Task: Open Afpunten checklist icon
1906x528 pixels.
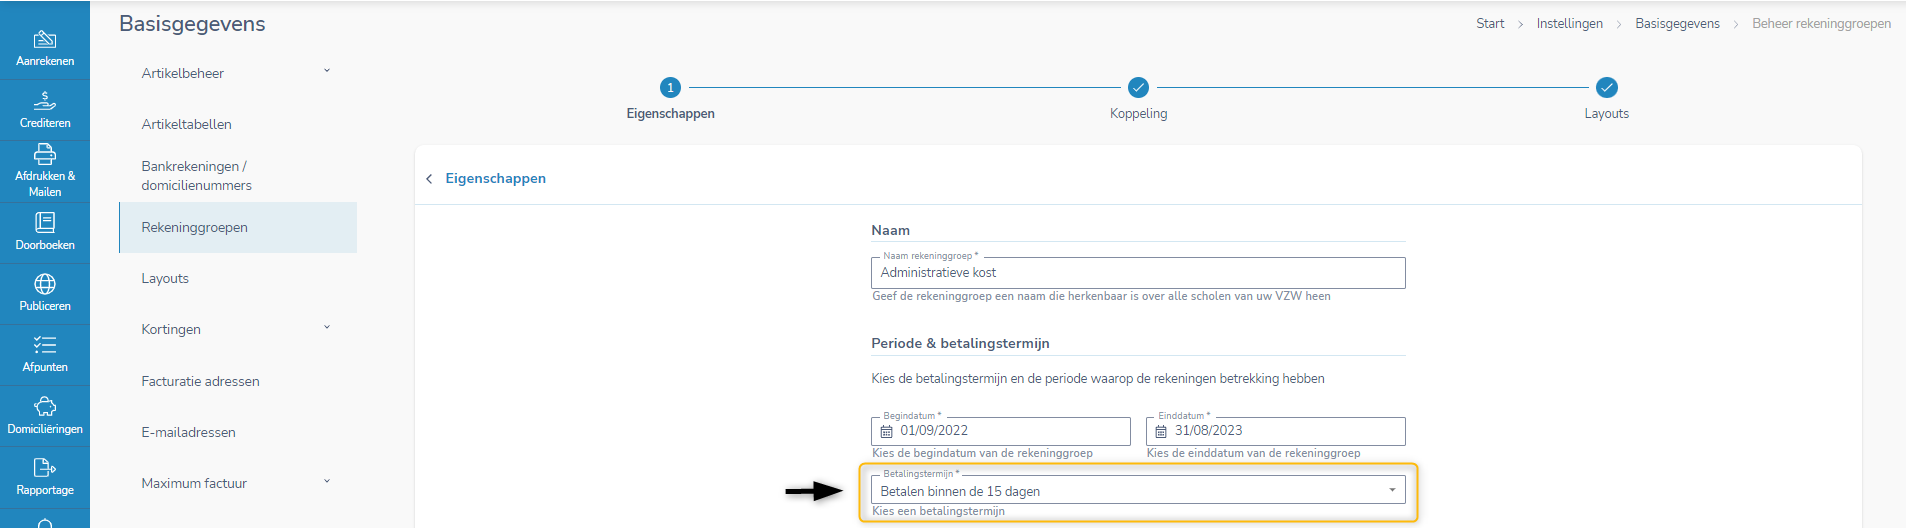Action: click(x=45, y=346)
